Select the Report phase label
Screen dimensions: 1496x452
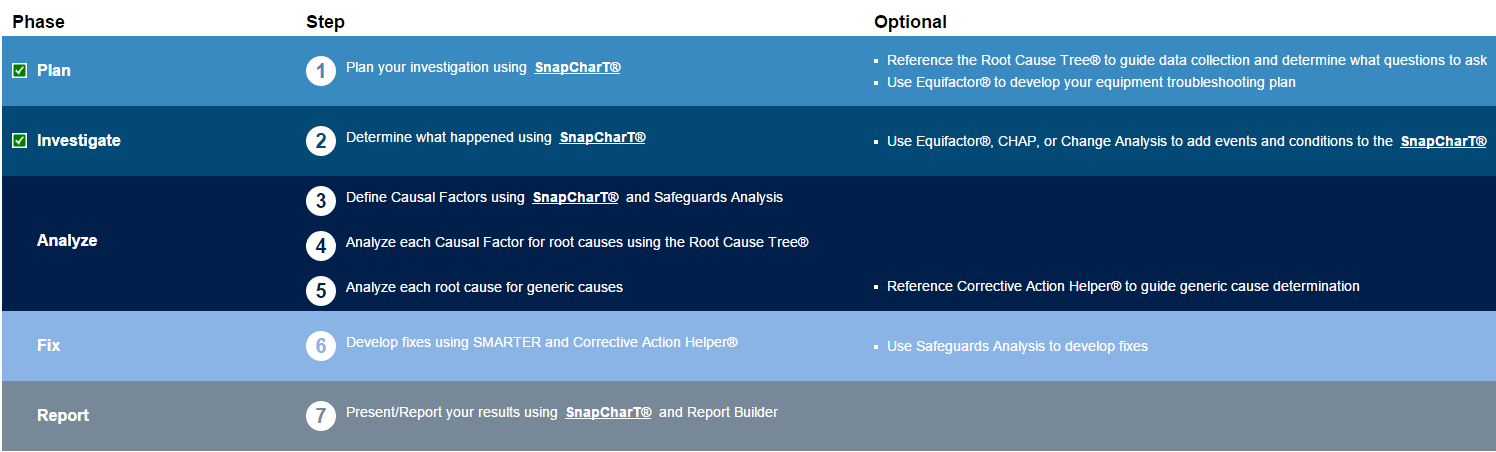click(x=63, y=416)
